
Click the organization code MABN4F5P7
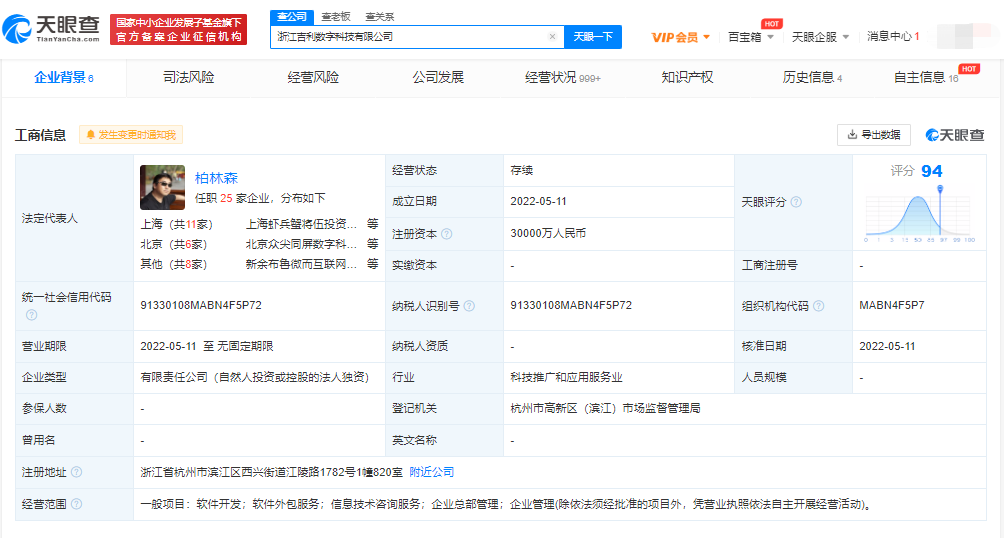tap(892, 306)
